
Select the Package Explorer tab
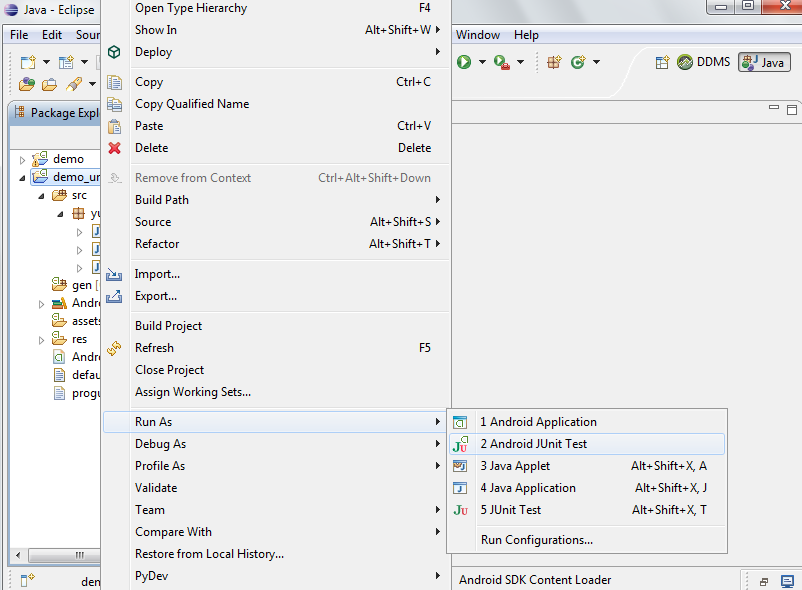pos(56,112)
